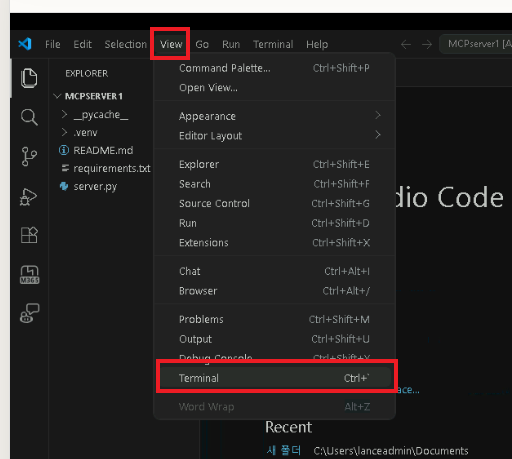Select Search in the View menu

(x=275, y=184)
